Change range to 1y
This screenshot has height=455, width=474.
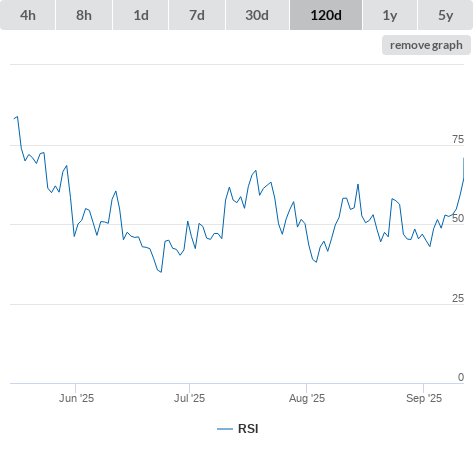pos(390,15)
